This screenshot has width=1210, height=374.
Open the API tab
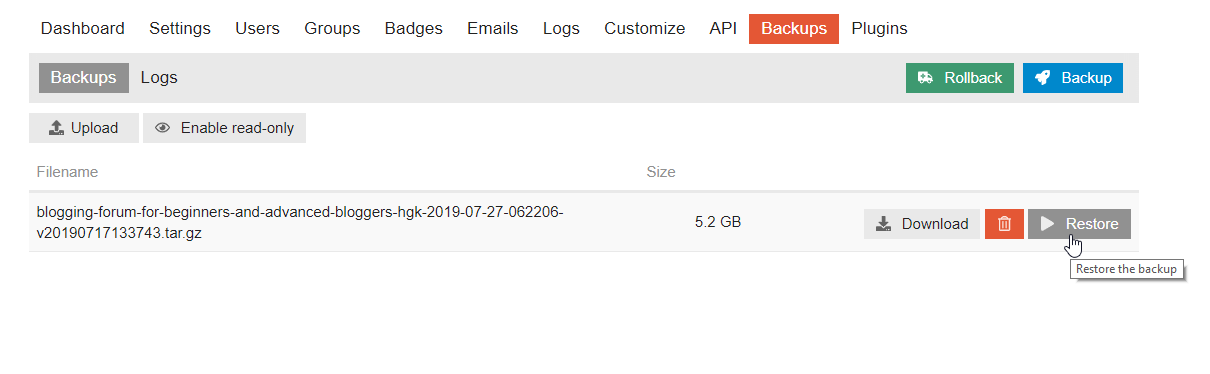pos(723,28)
